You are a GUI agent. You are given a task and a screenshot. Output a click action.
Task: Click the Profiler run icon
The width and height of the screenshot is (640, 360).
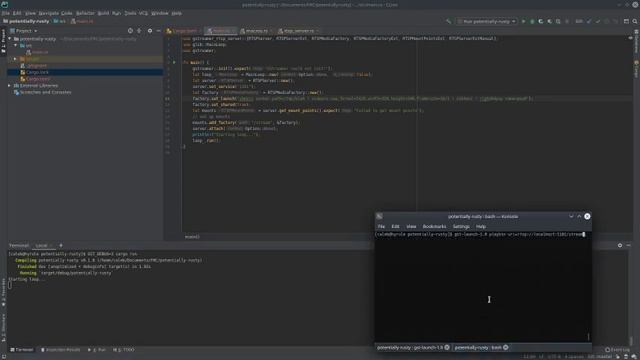[x=549, y=21]
